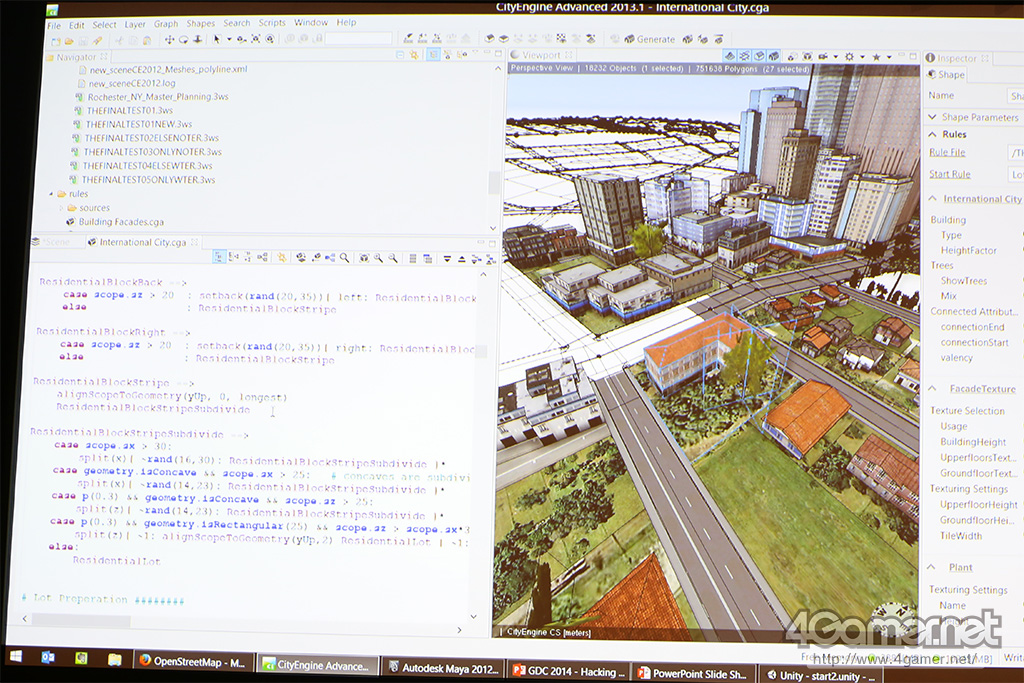Toggle first view mode button in CGA editor
The image size is (1024, 683).
click(219, 258)
